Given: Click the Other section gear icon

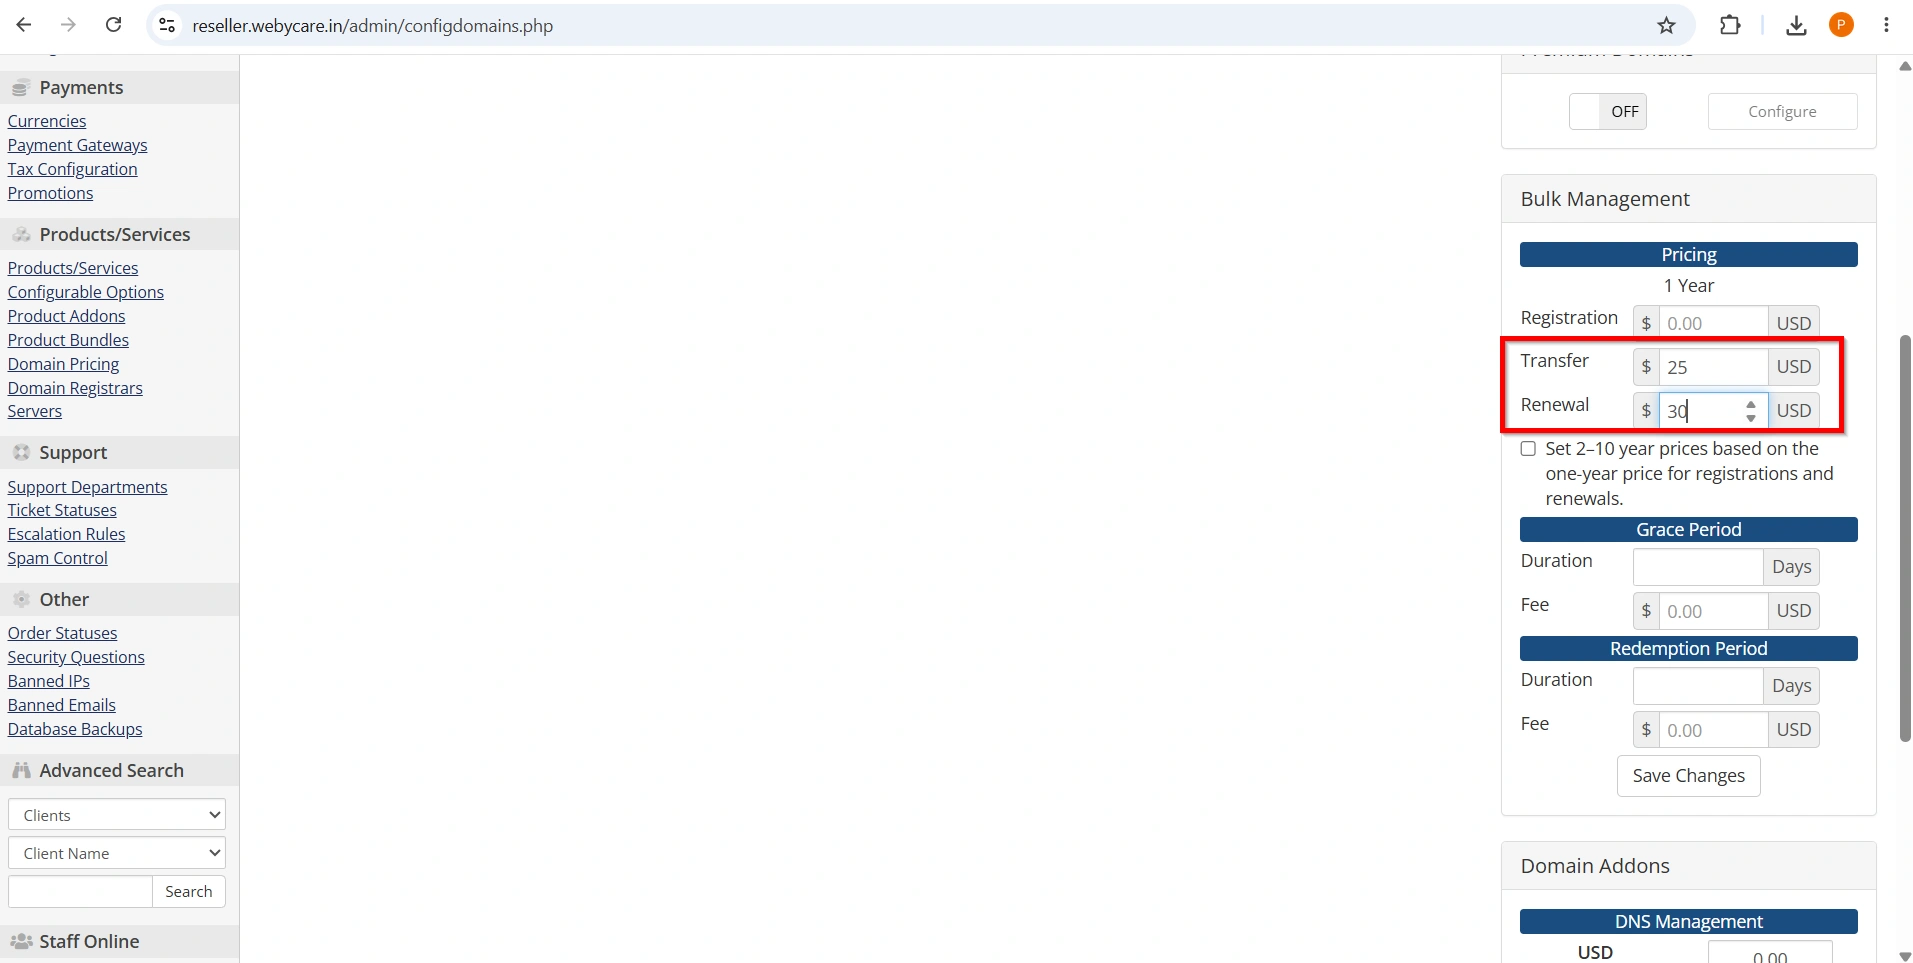Looking at the screenshot, I should point(21,600).
